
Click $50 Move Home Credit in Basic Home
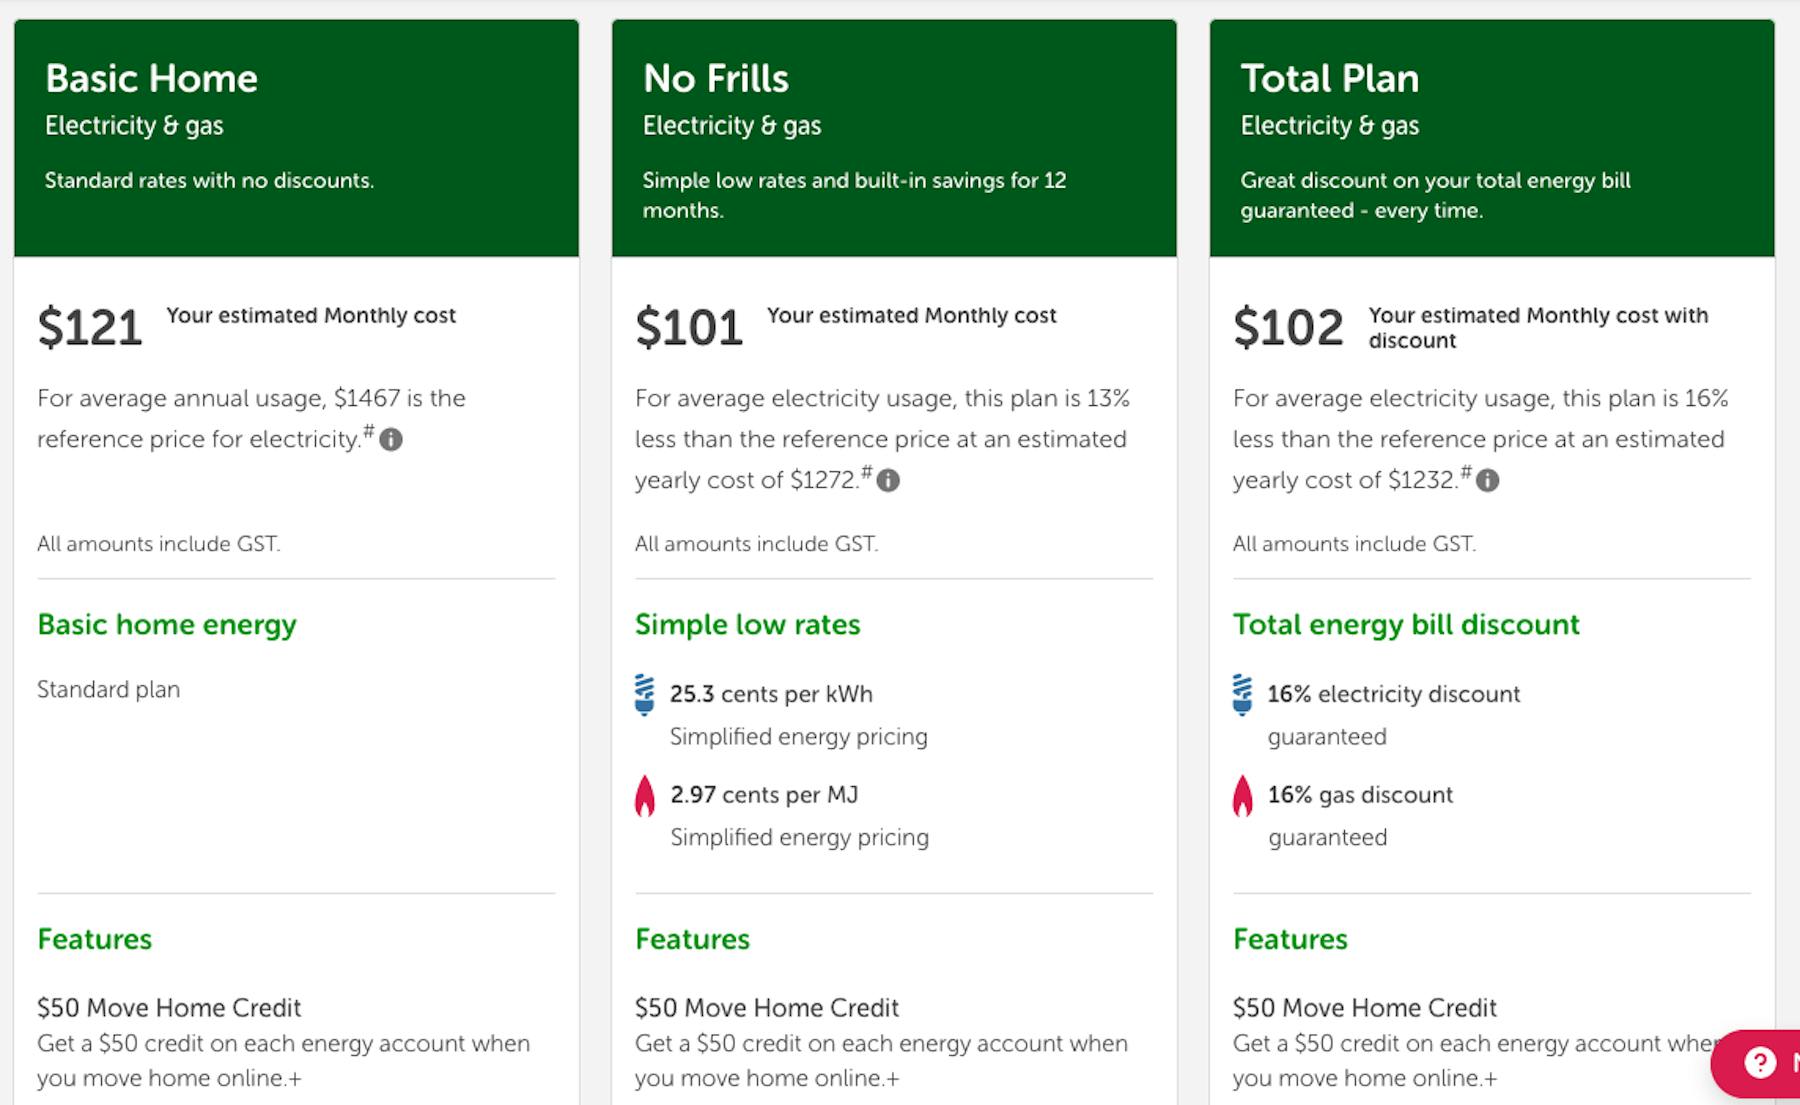pos(169,1008)
